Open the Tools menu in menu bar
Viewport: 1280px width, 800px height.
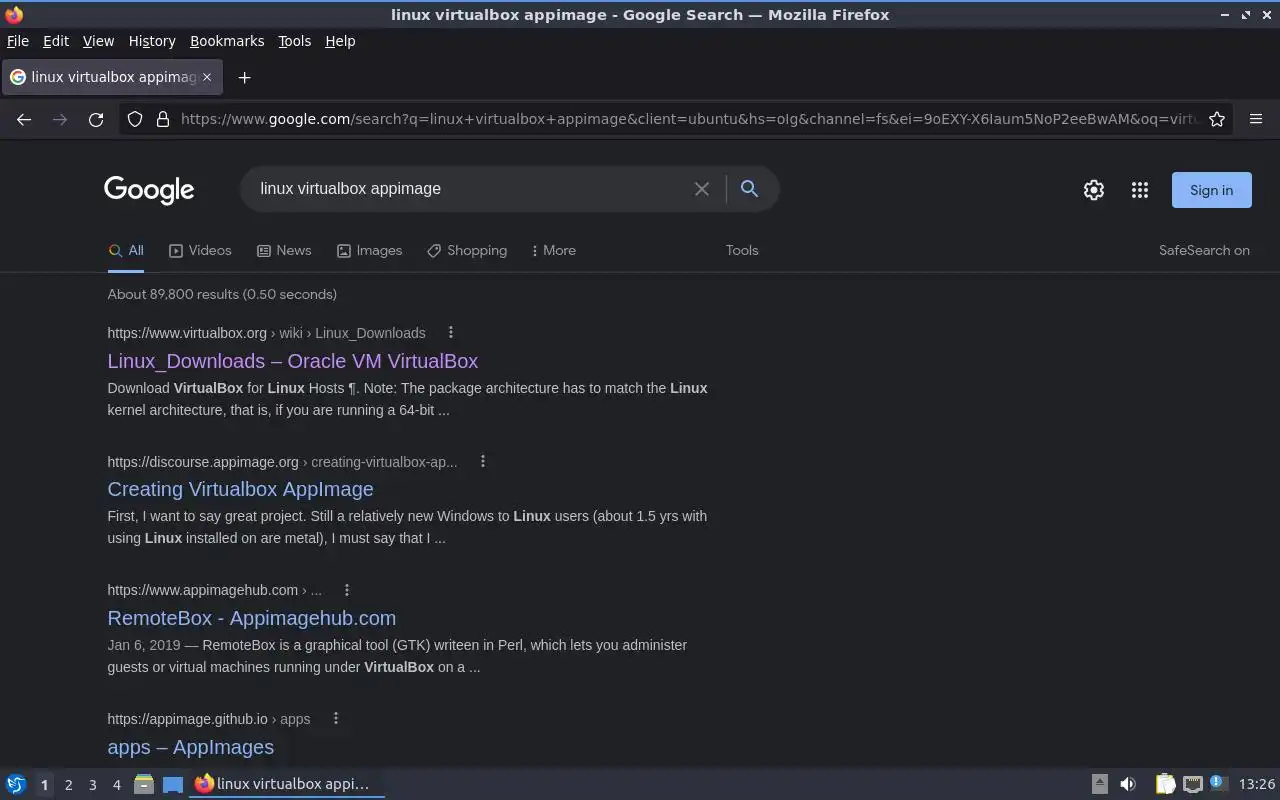pos(294,41)
